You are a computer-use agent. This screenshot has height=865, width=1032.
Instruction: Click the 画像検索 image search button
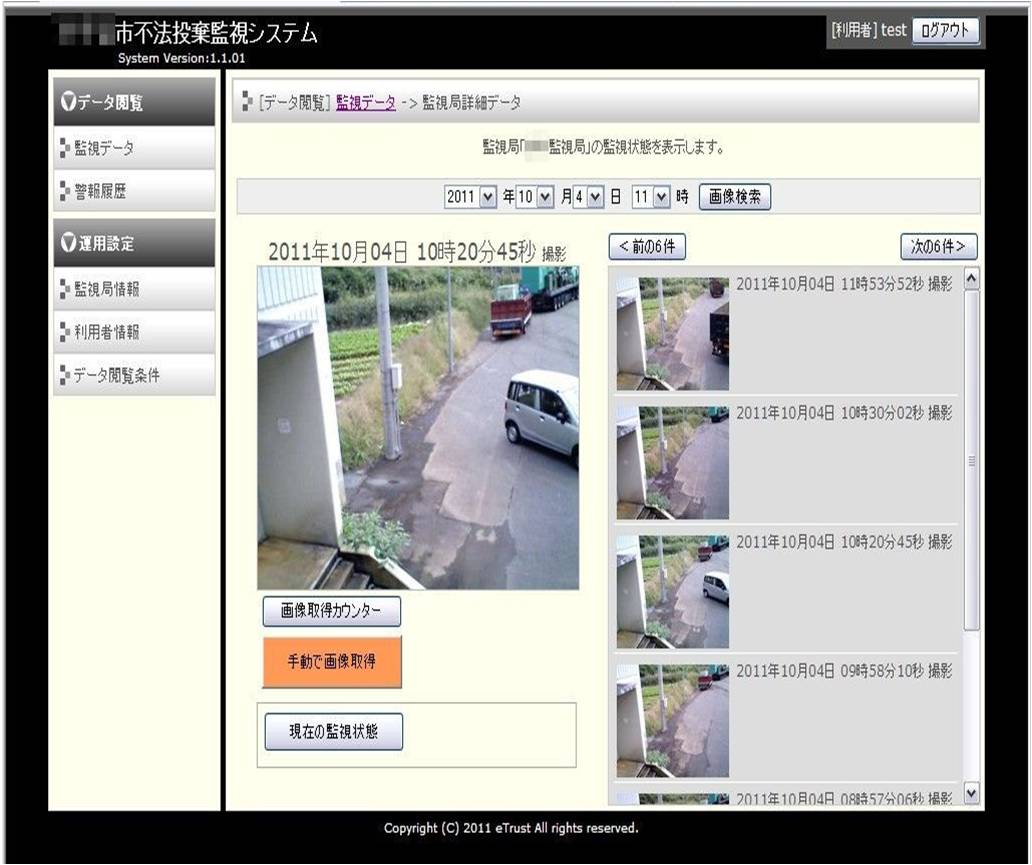[735, 197]
